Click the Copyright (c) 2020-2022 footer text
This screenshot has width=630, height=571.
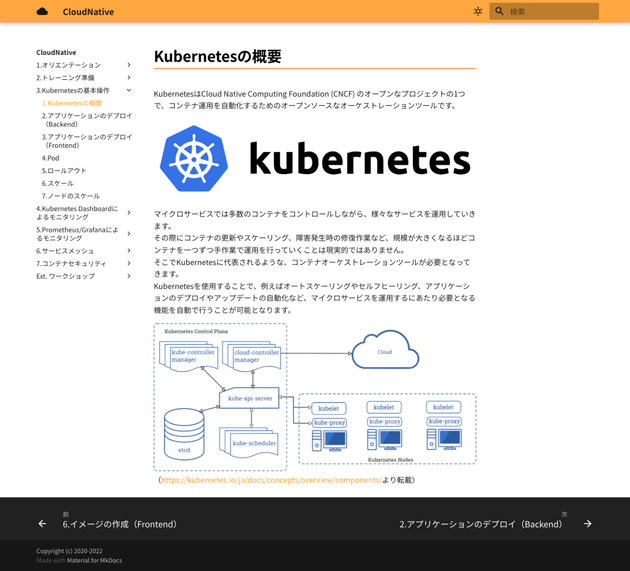(x=70, y=551)
